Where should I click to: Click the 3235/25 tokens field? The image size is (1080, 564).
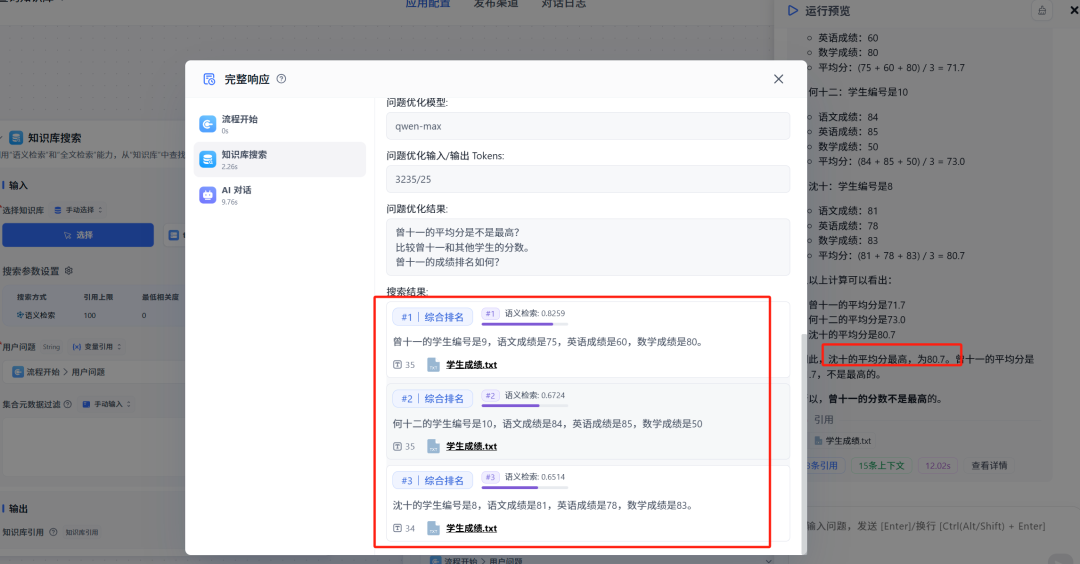588,179
